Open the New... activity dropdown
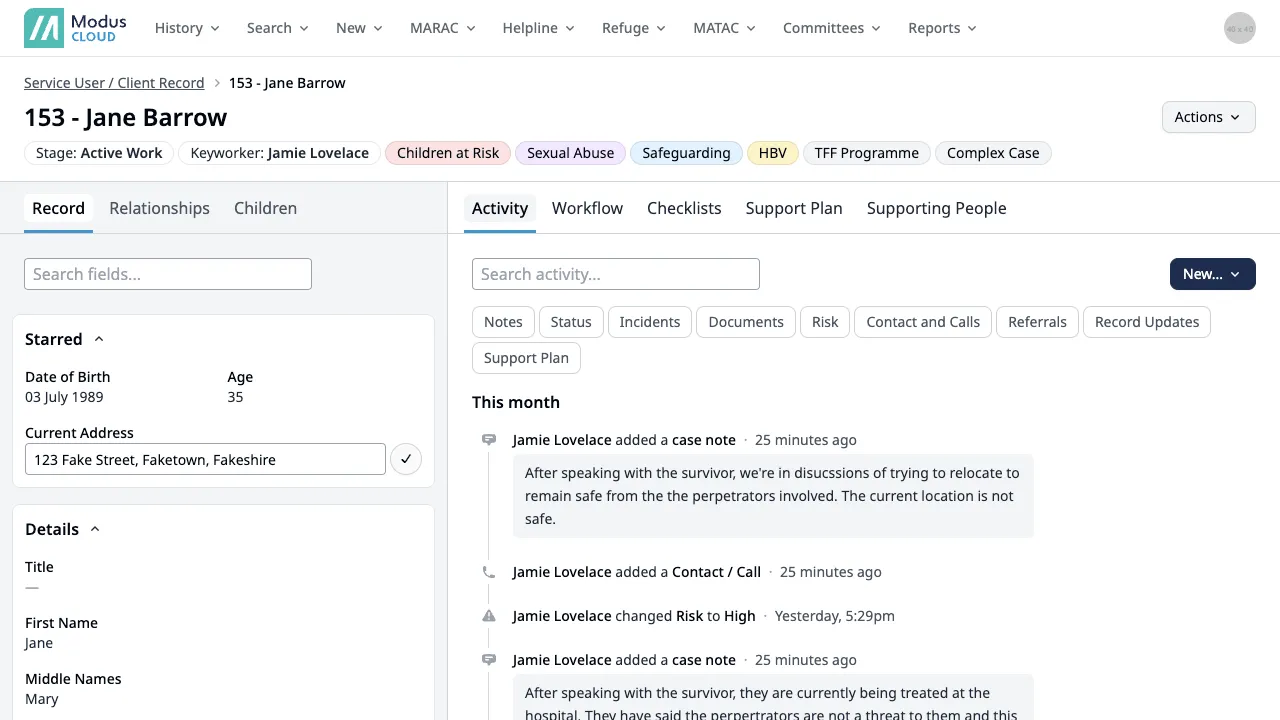The image size is (1280, 720). click(1212, 274)
